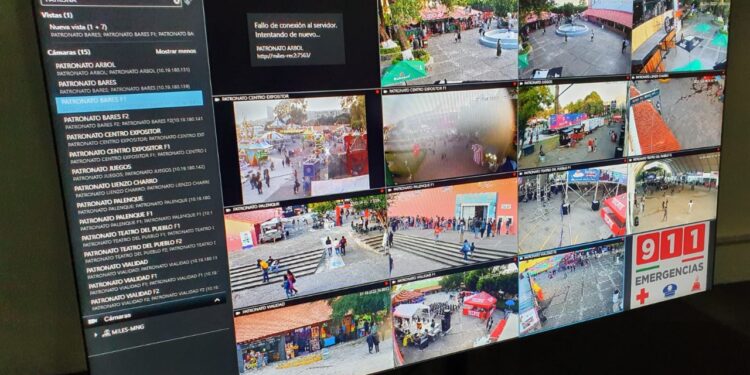Click the Fallo de conexión al servidor message
The image size is (750, 375).
point(296,29)
